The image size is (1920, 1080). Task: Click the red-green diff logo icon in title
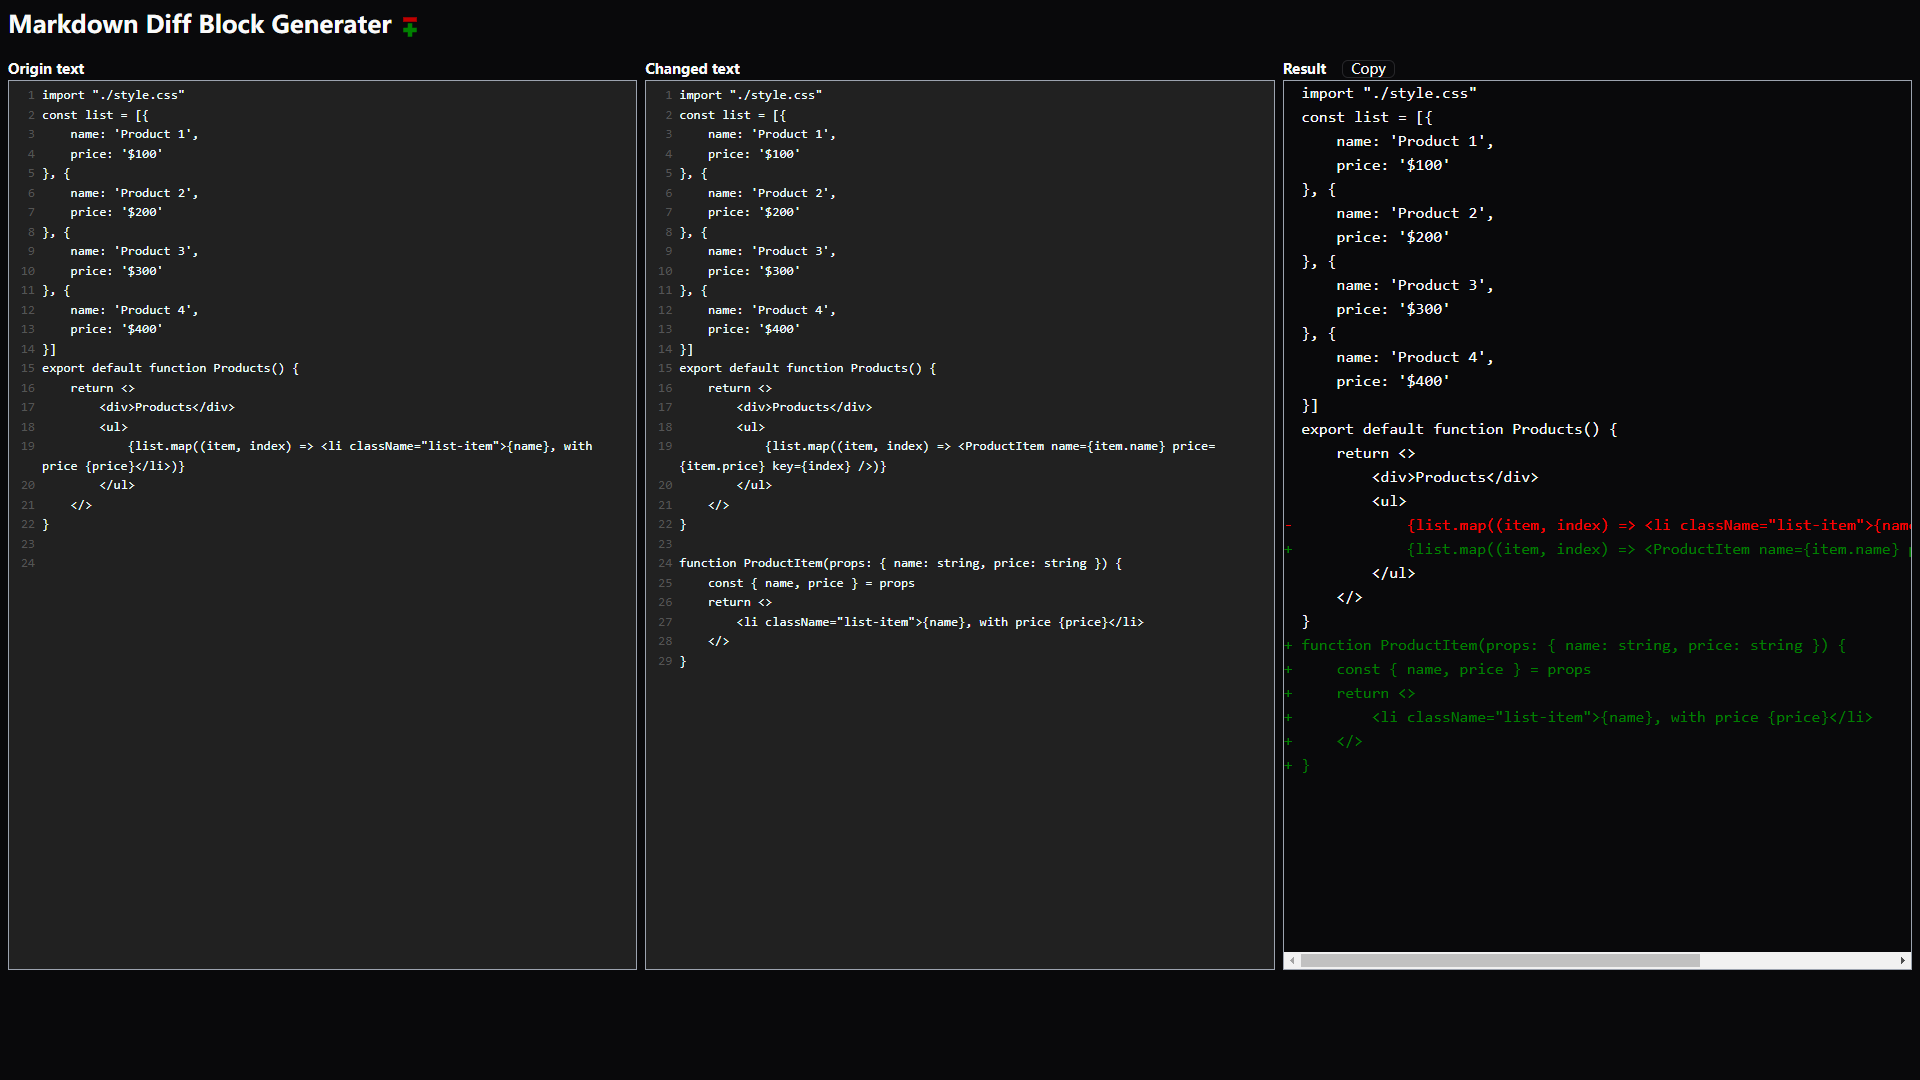(x=410, y=27)
